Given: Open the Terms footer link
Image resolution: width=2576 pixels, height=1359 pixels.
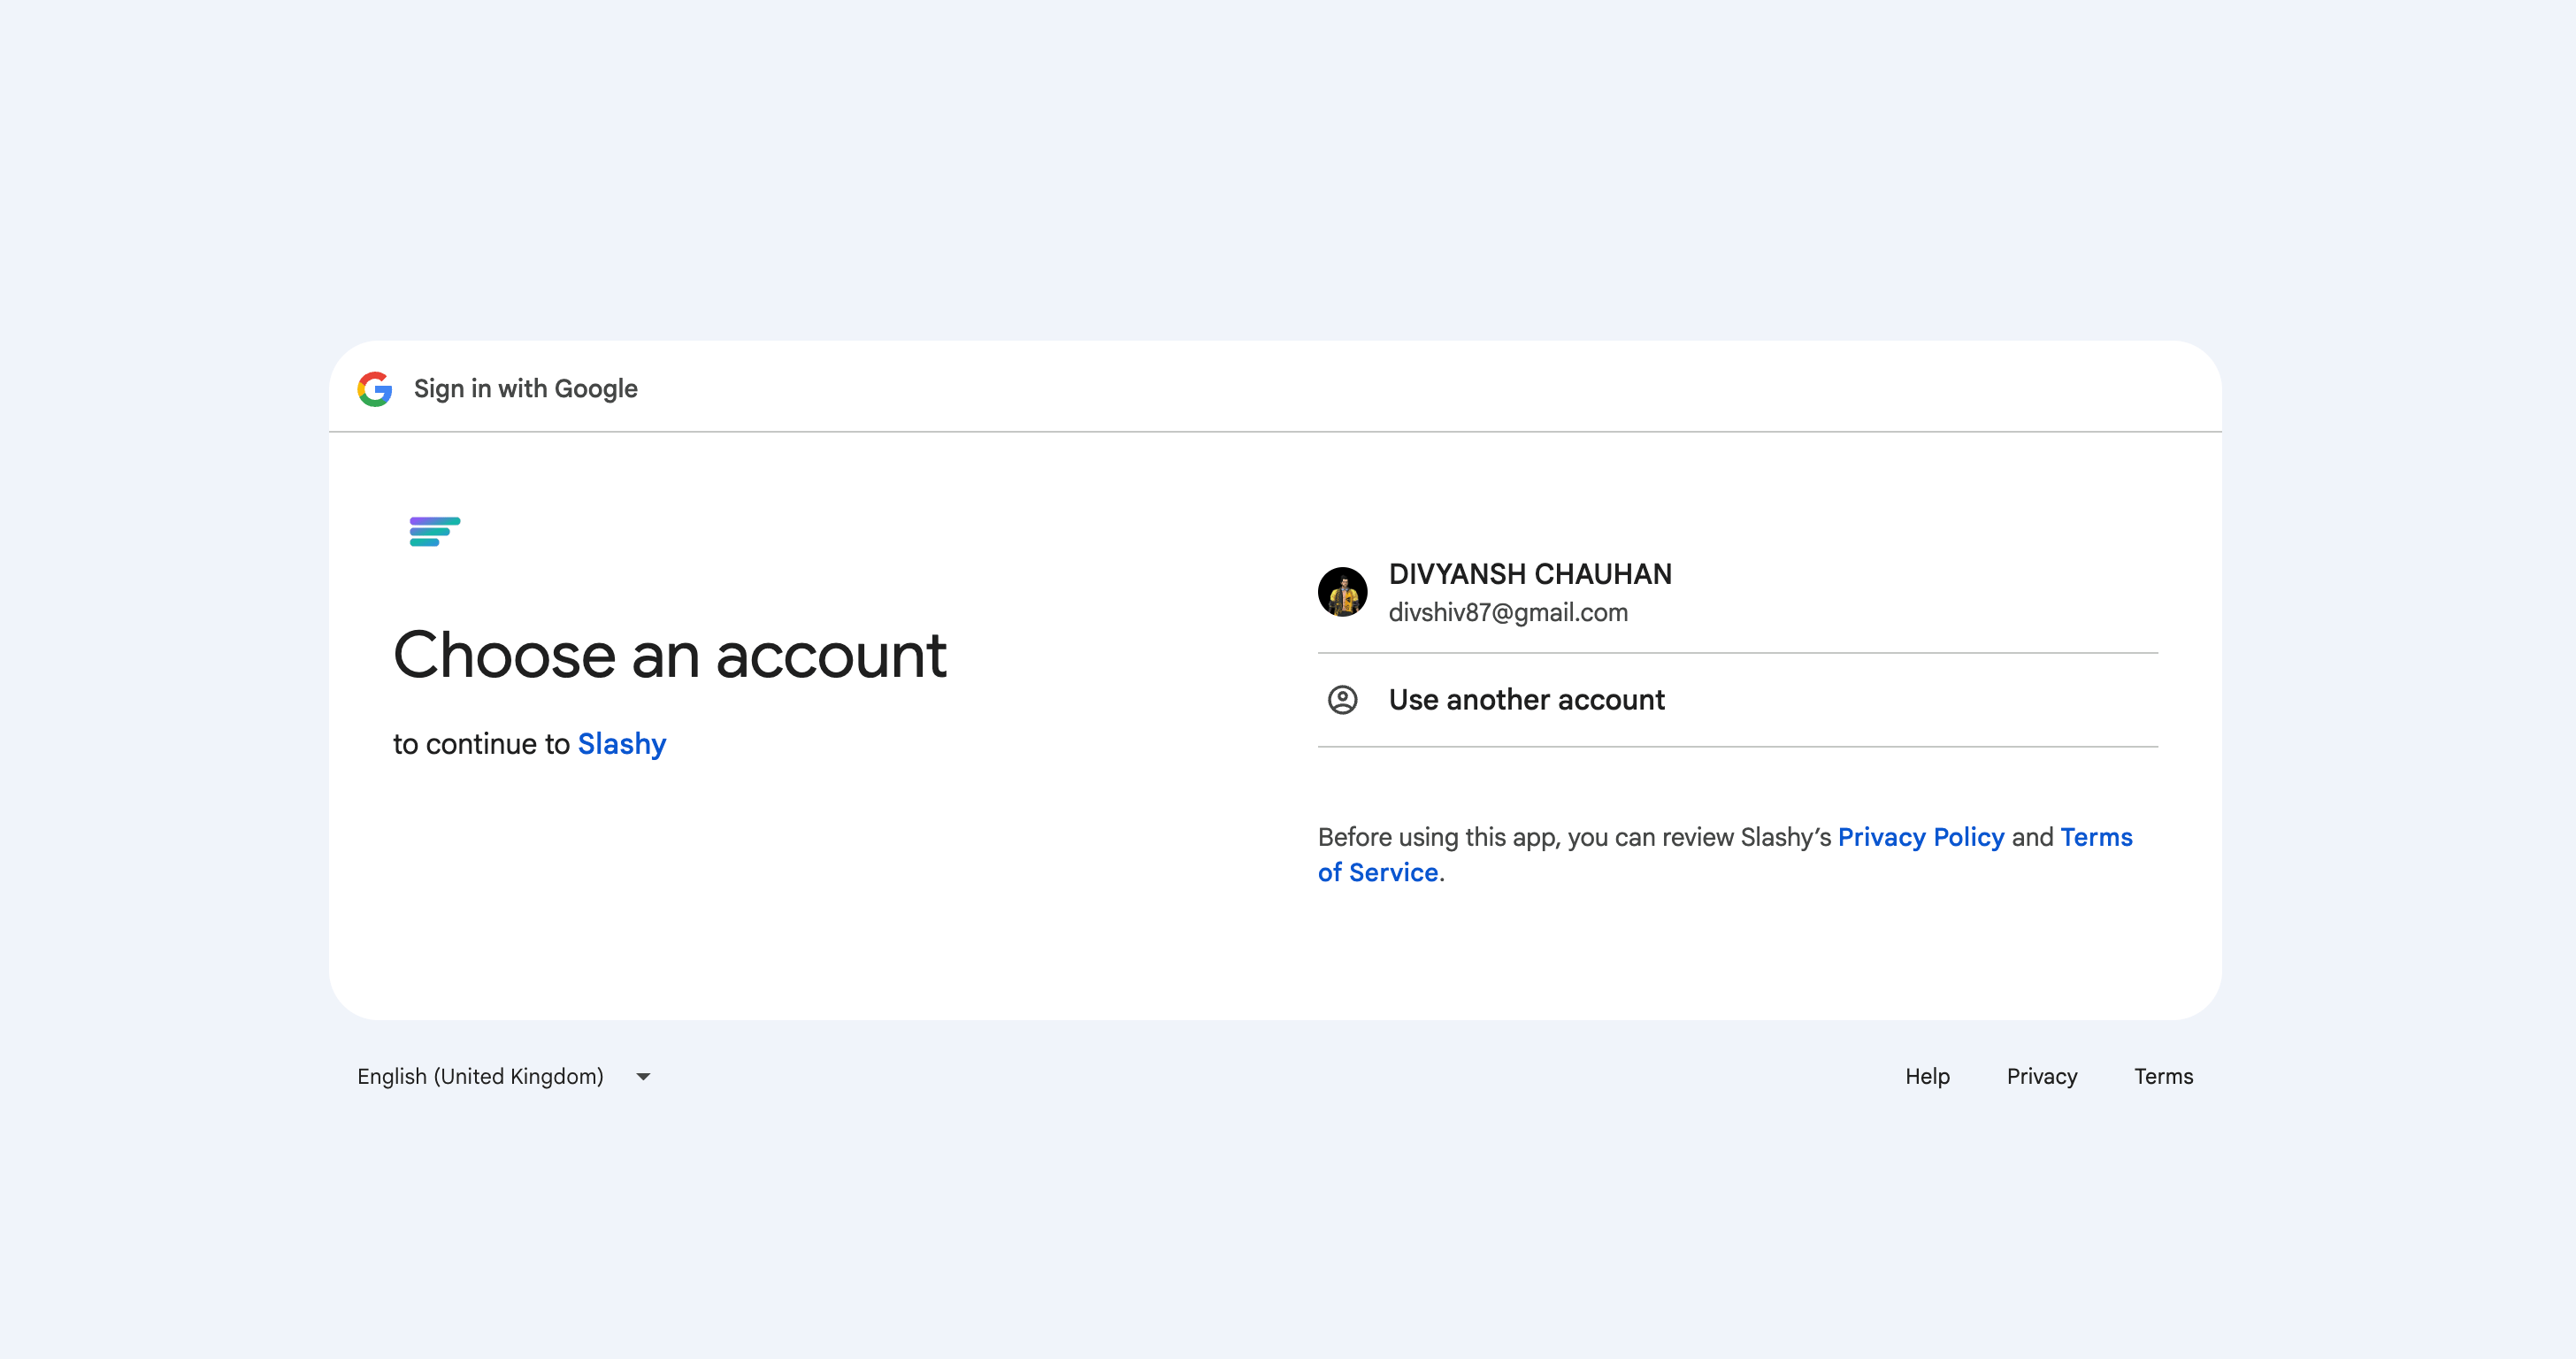Looking at the screenshot, I should 2163,1076.
